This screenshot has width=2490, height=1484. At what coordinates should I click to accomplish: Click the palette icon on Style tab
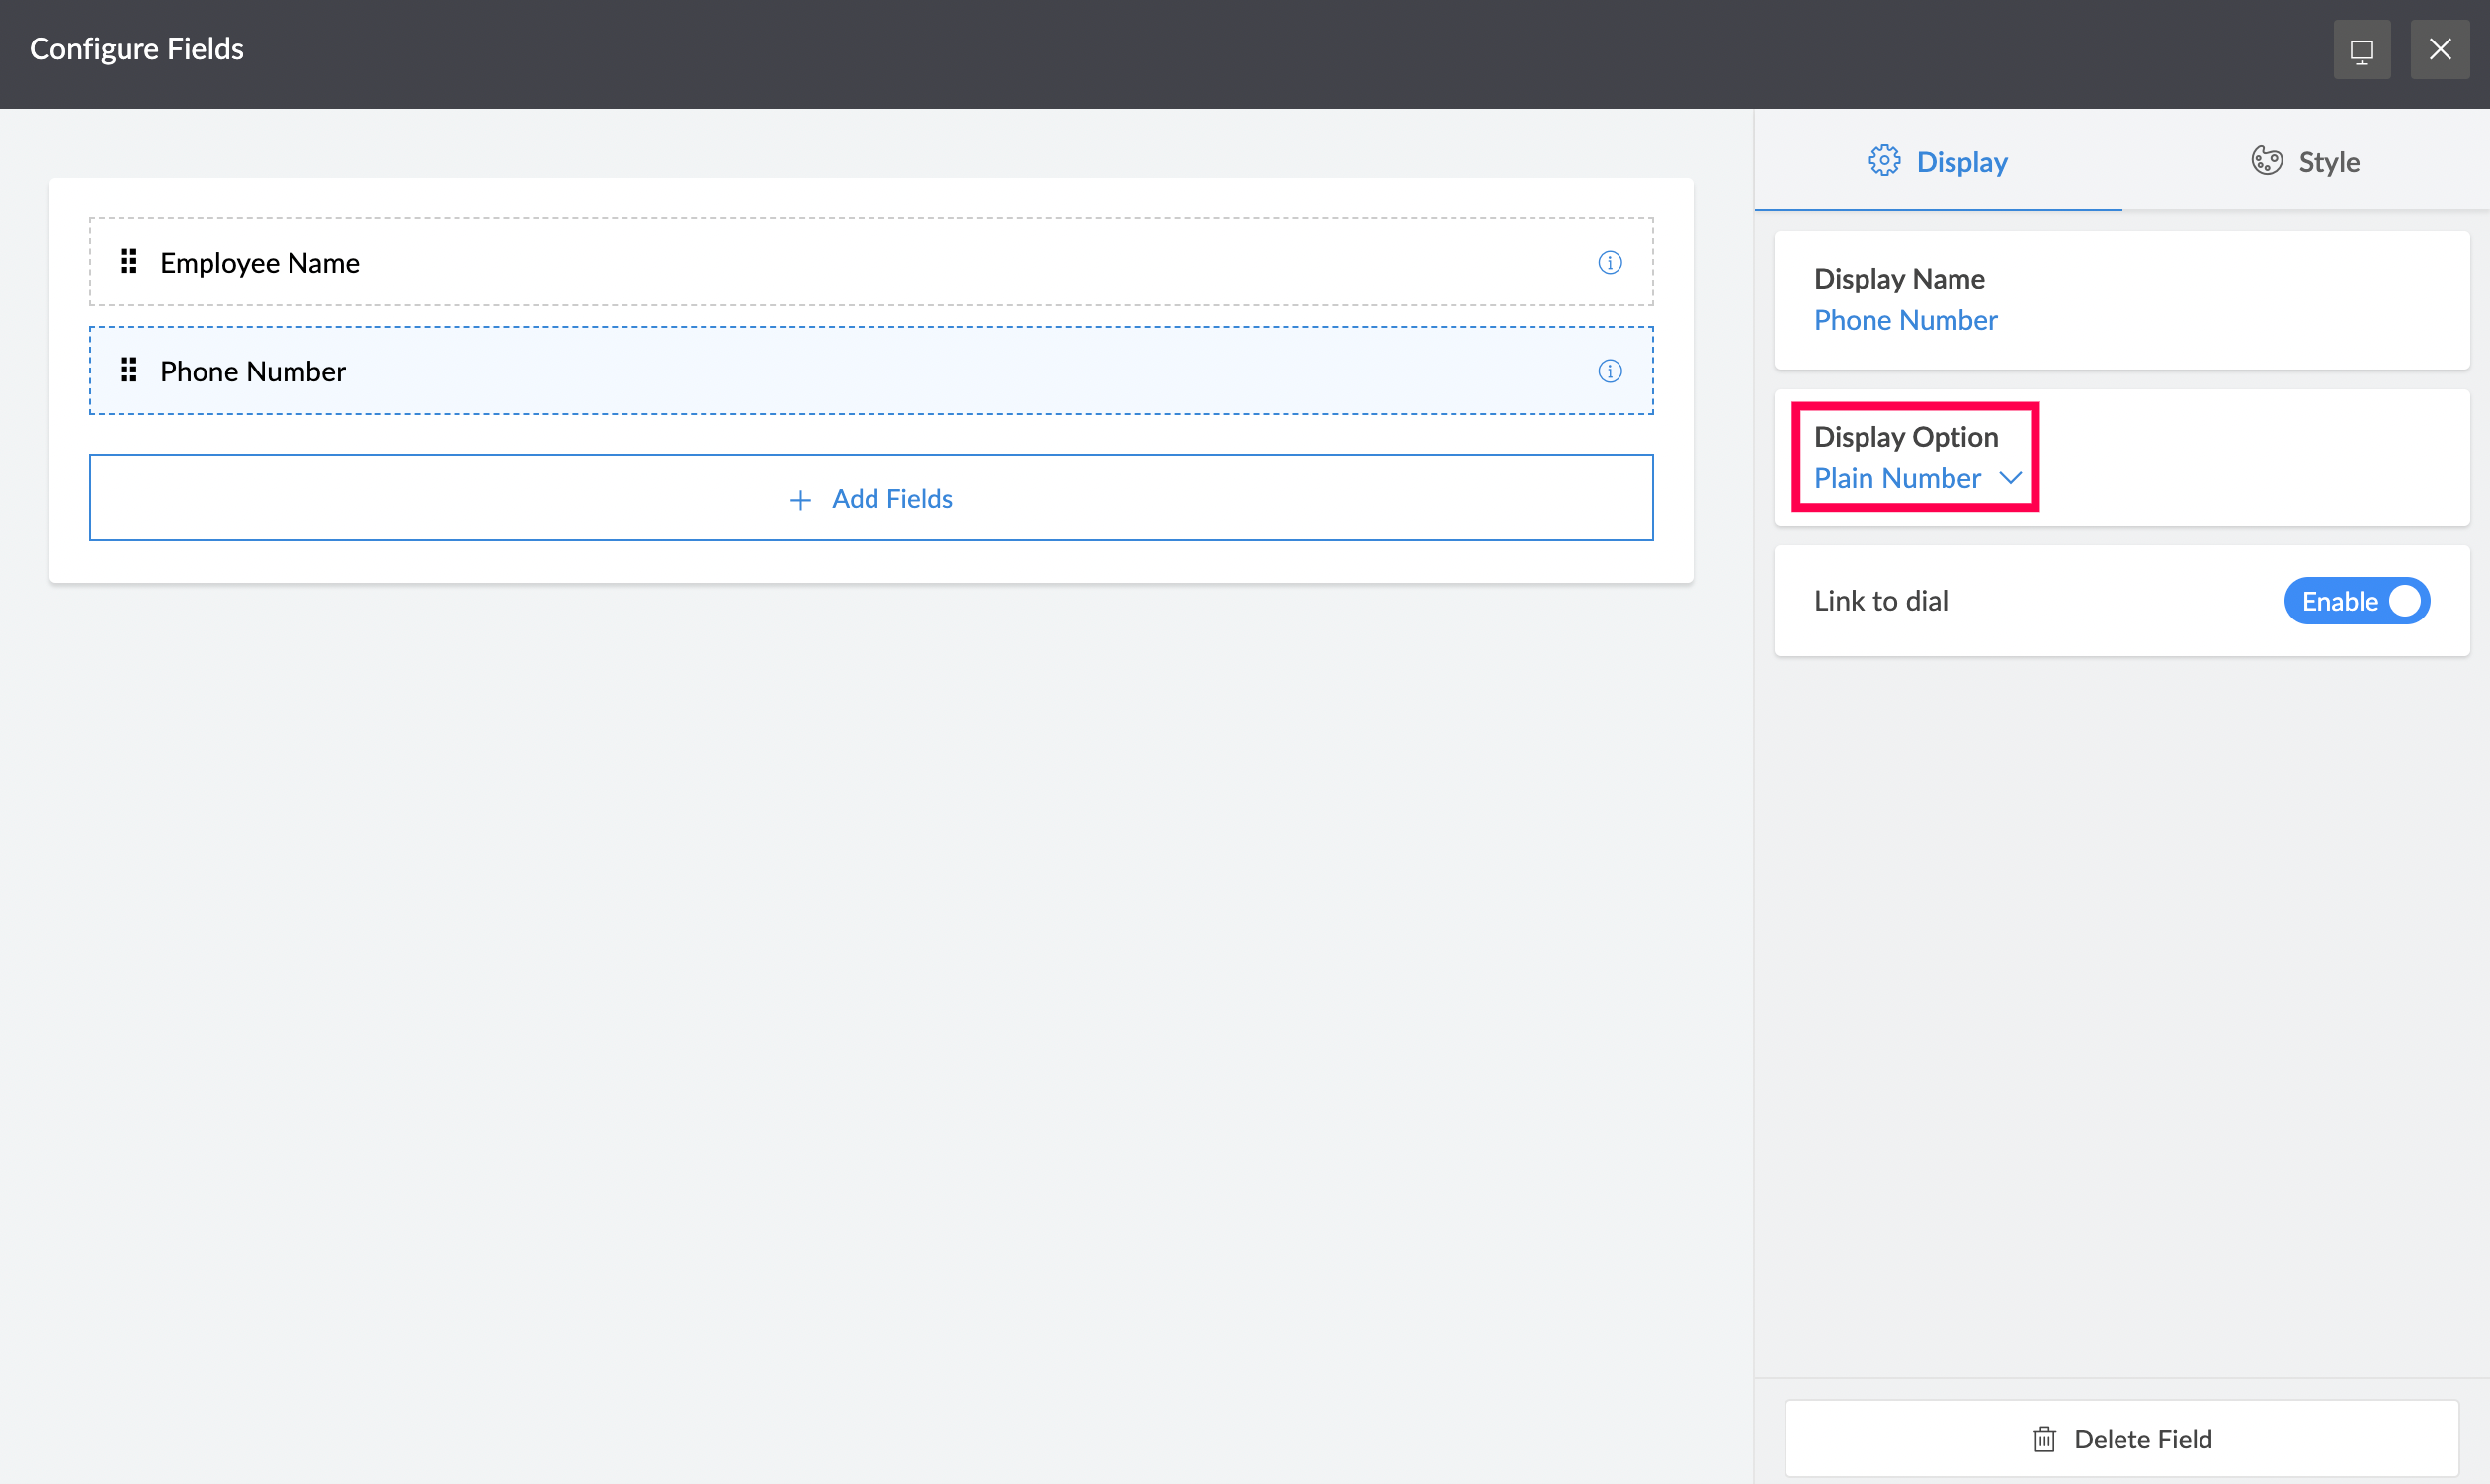coord(2266,161)
